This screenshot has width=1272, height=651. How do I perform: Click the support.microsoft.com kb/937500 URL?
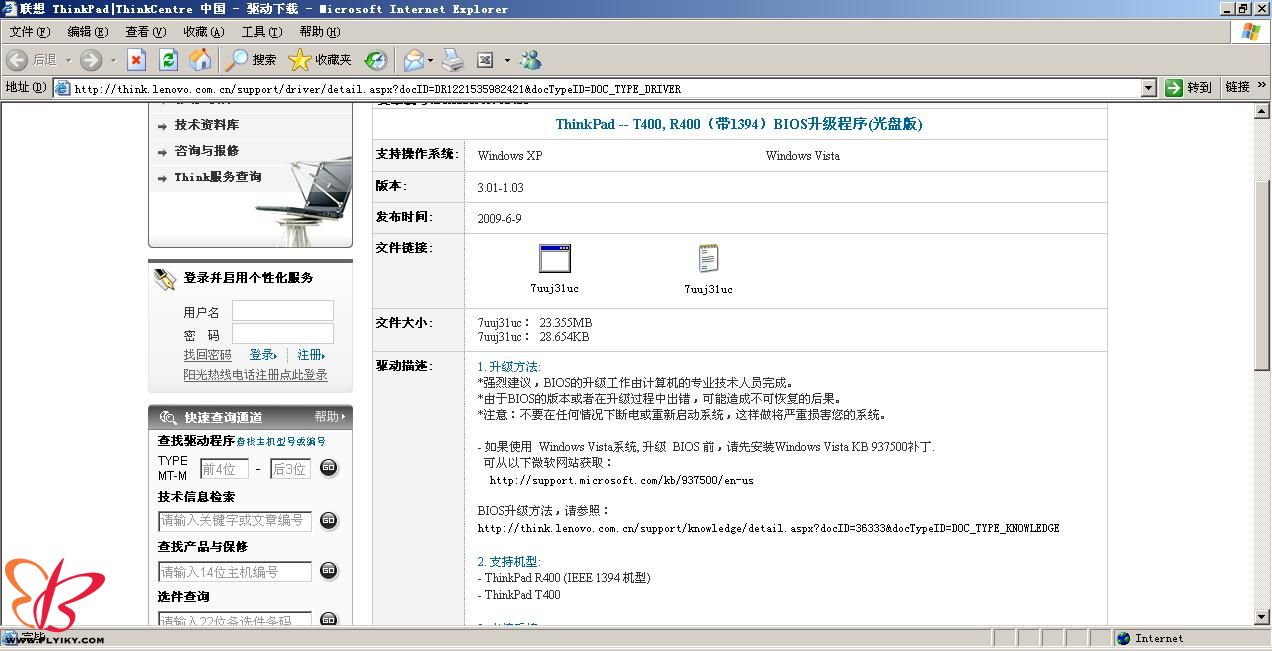click(621, 480)
